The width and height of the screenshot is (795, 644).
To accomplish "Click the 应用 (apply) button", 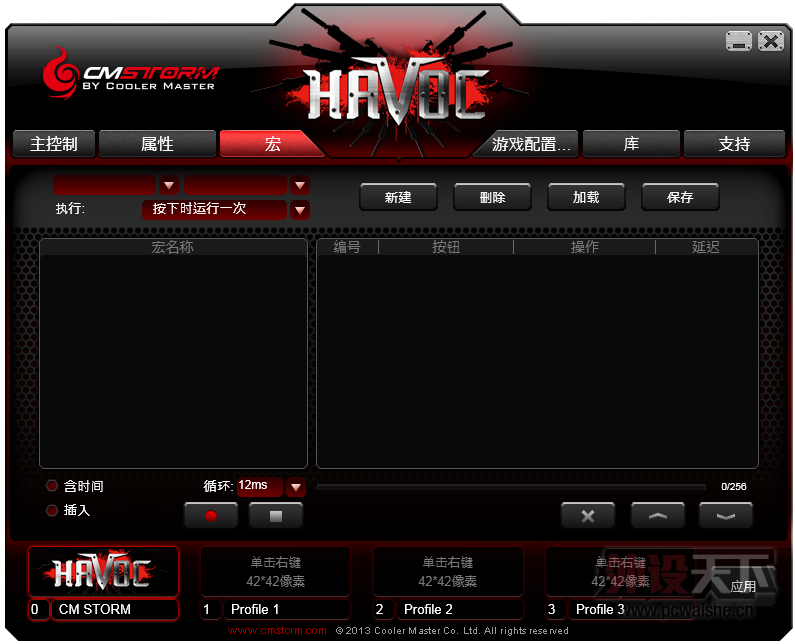I will coord(743,587).
